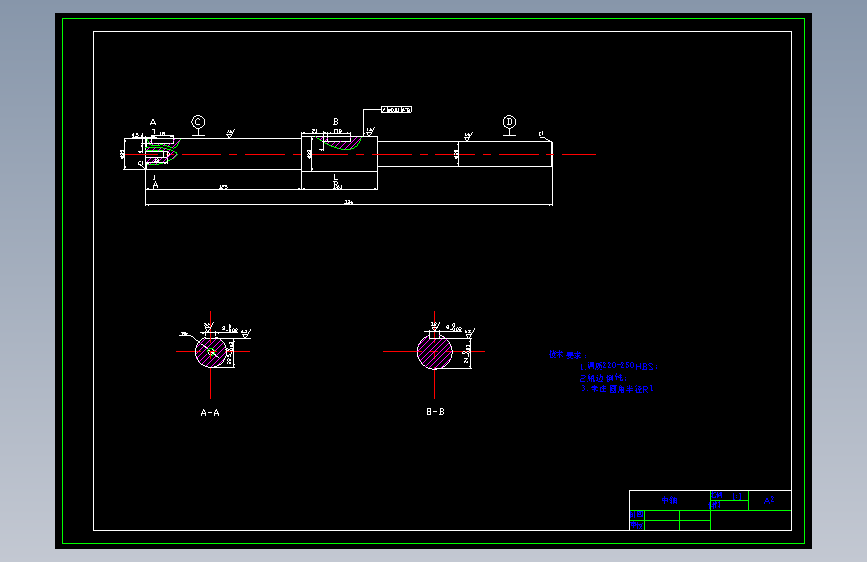Click the cutting plane letter B below the shaft

pyautogui.click(x=336, y=185)
